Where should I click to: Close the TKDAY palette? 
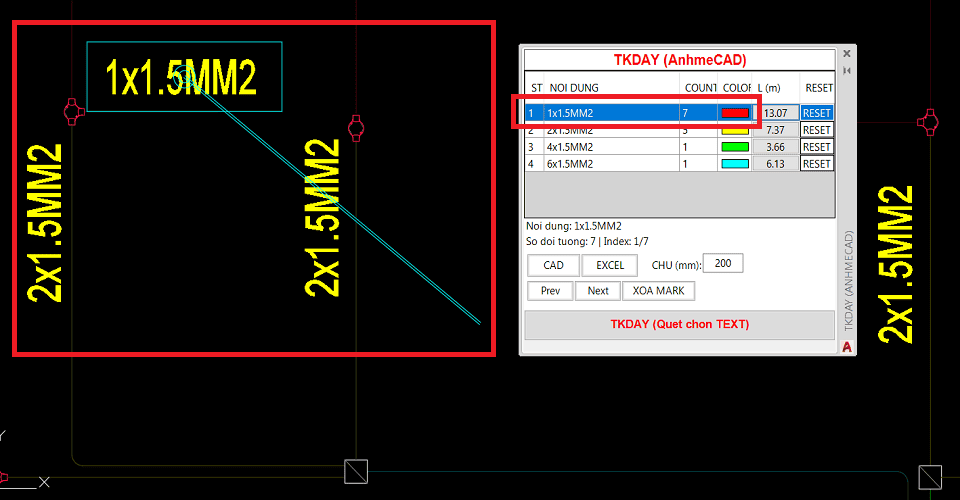pyautogui.click(x=847, y=54)
